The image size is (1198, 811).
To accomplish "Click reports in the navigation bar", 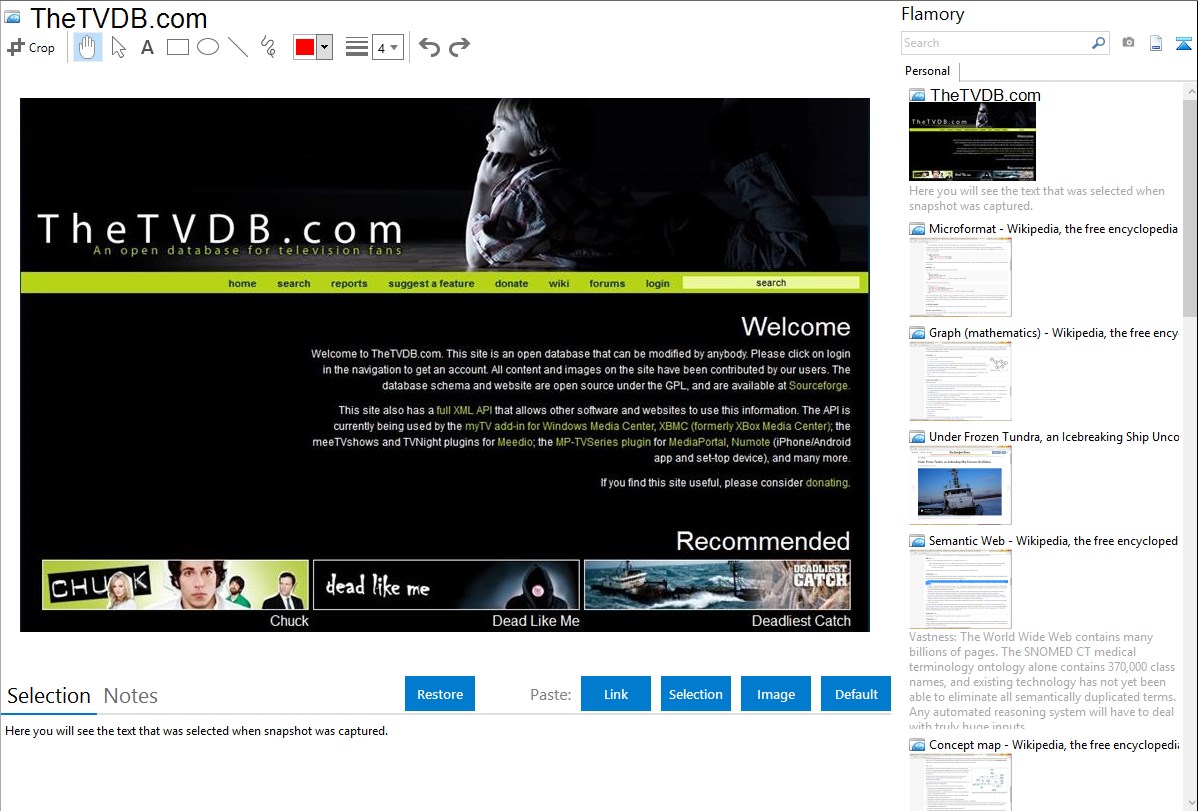I will [349, 284].
